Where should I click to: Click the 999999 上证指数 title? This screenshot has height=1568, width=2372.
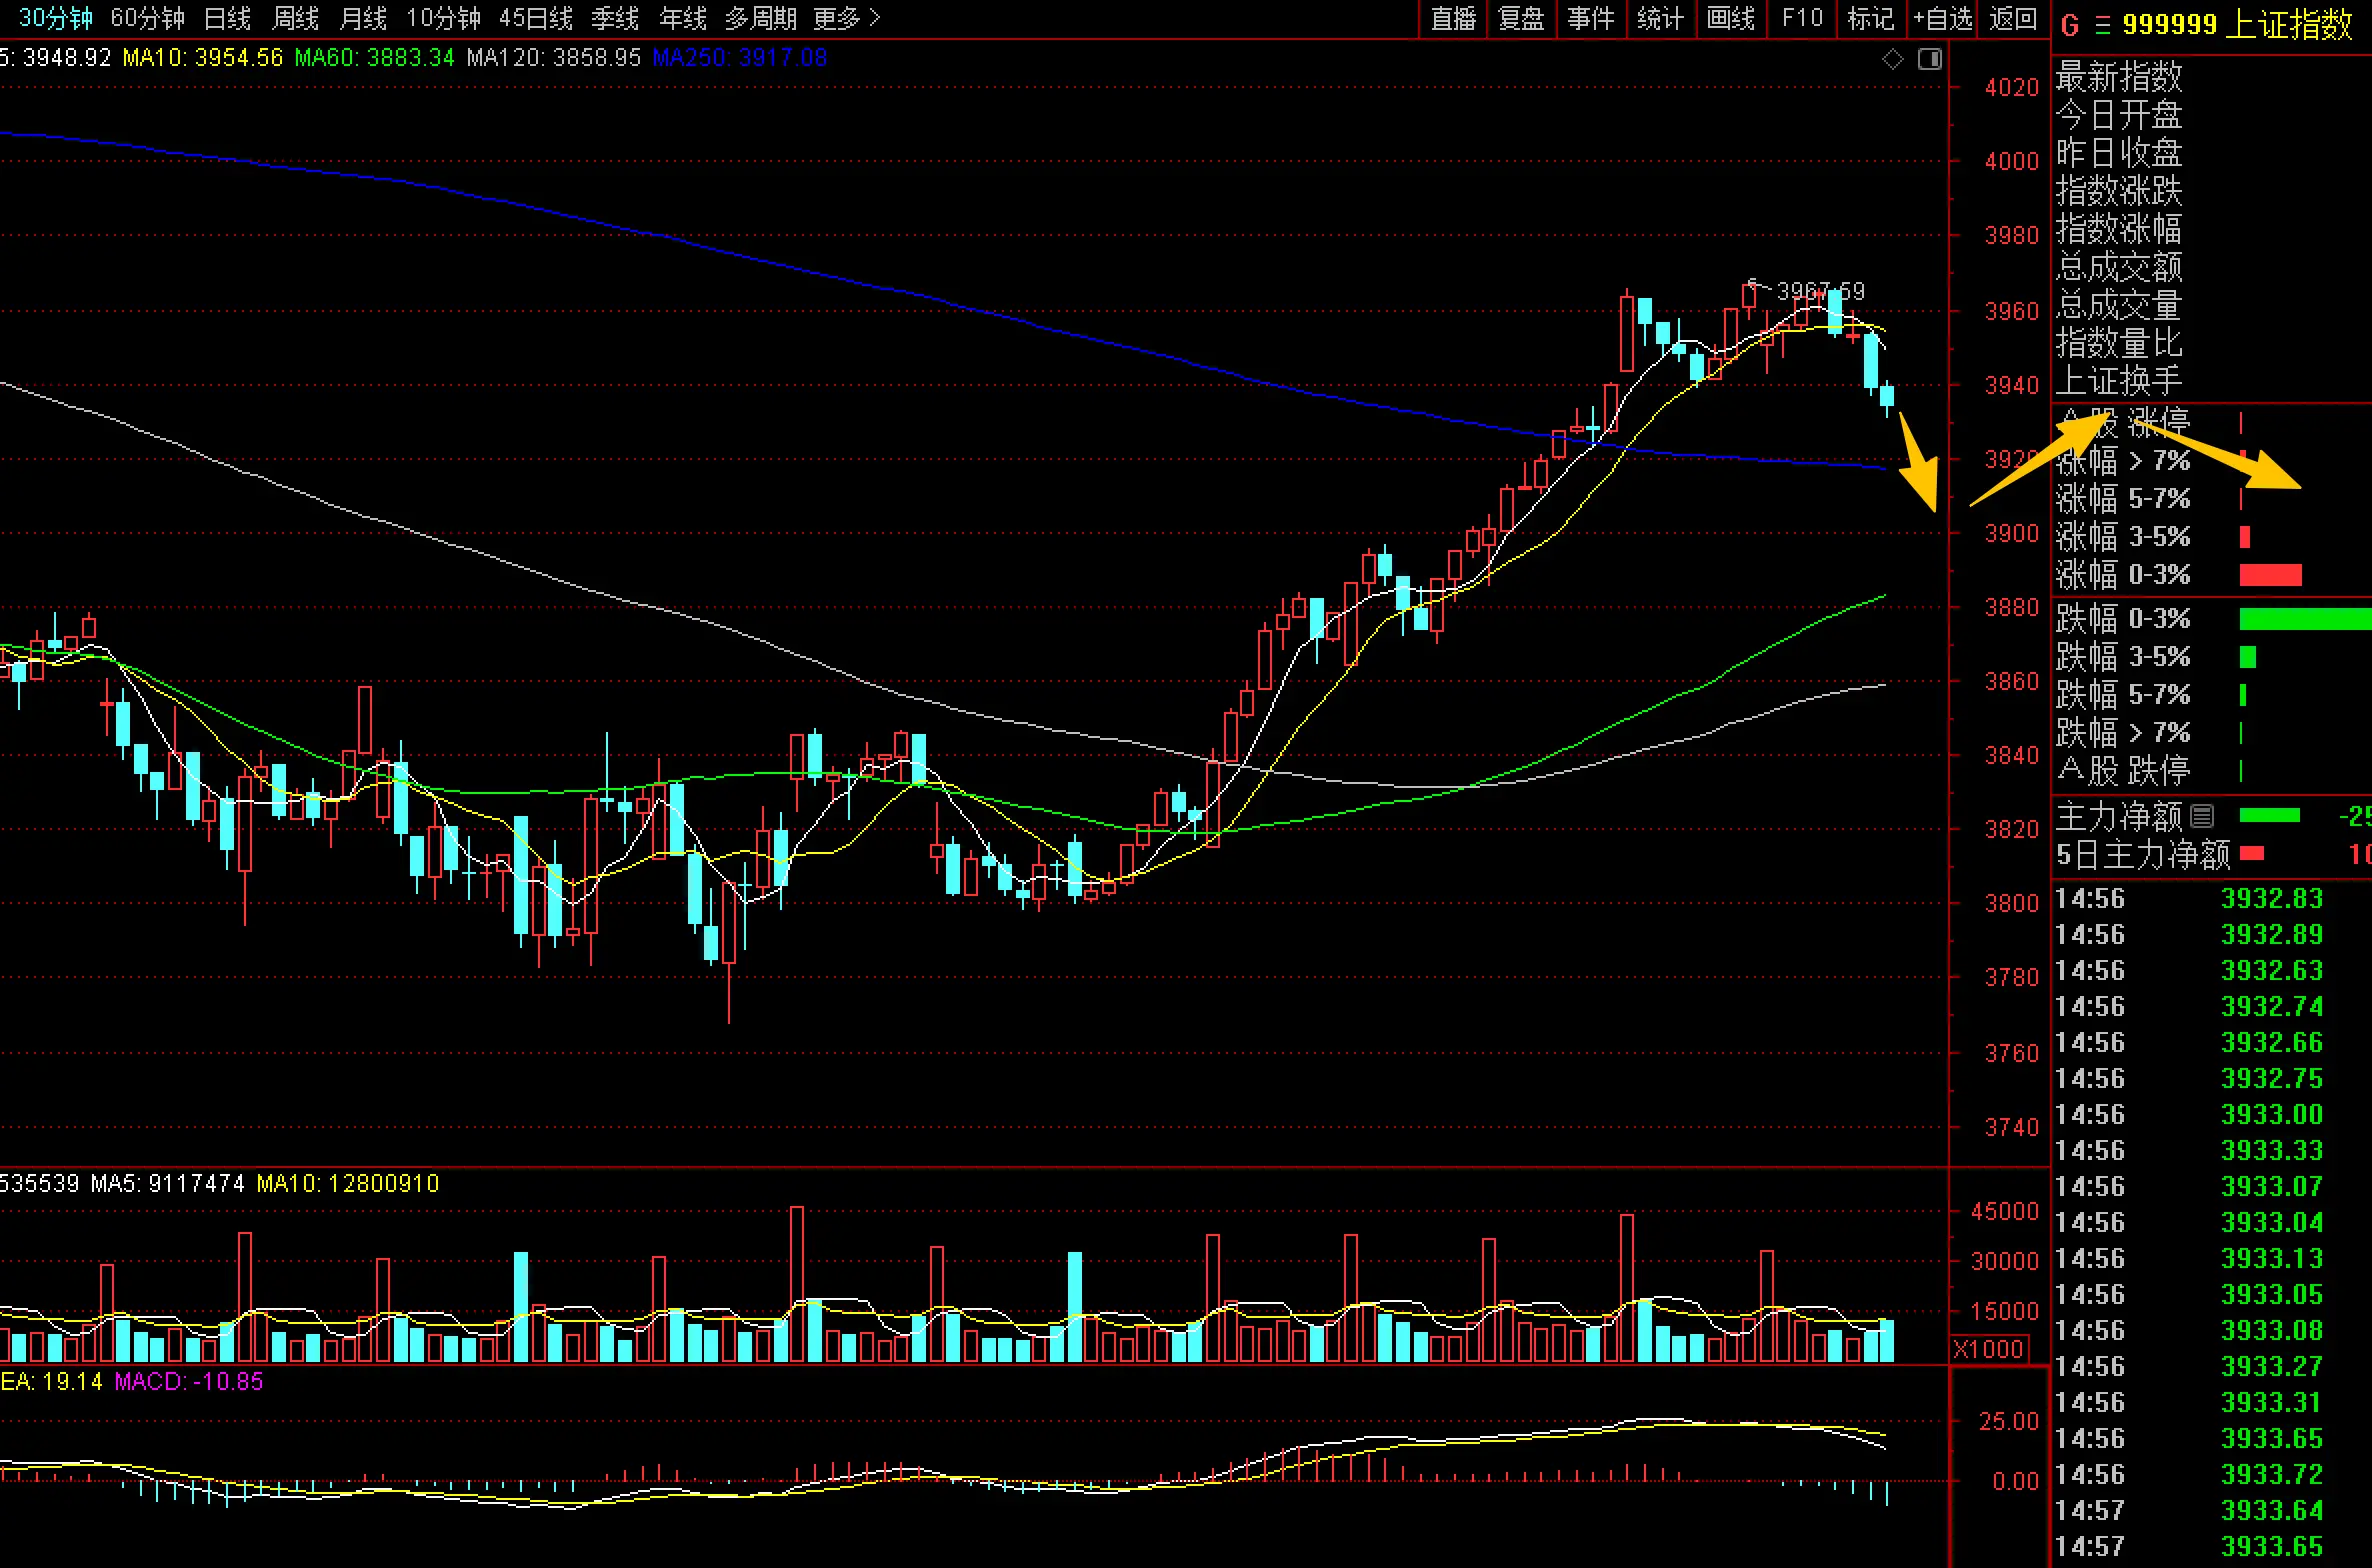(x=2237, y=25)
